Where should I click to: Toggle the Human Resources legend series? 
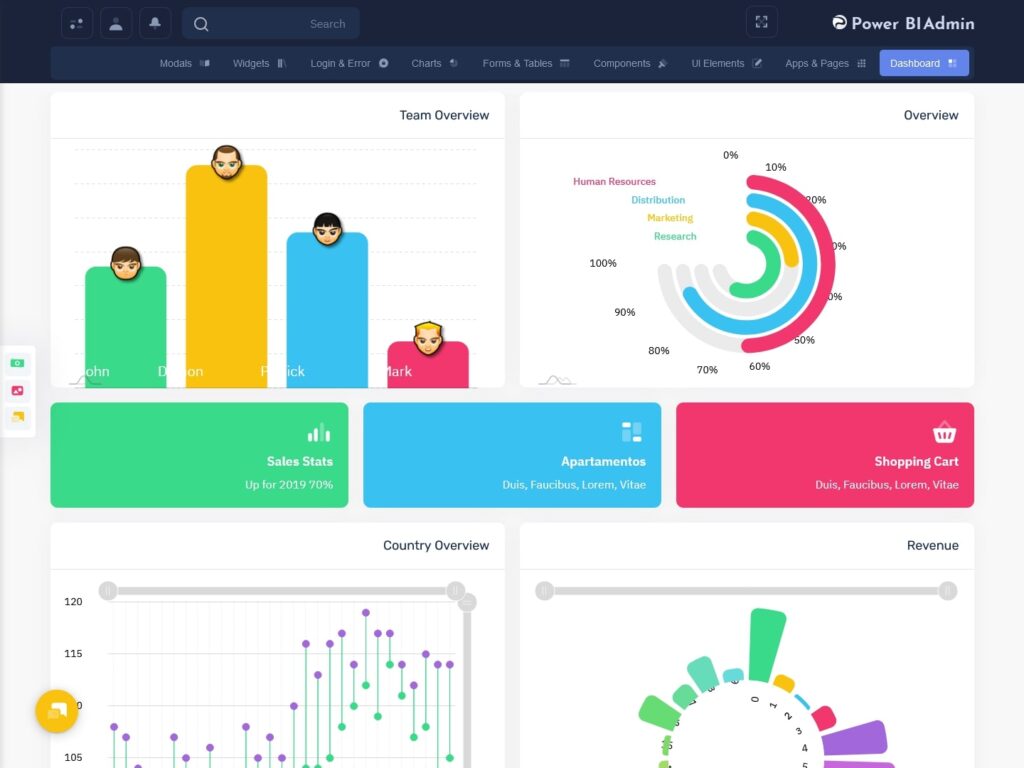pos(614,182)
